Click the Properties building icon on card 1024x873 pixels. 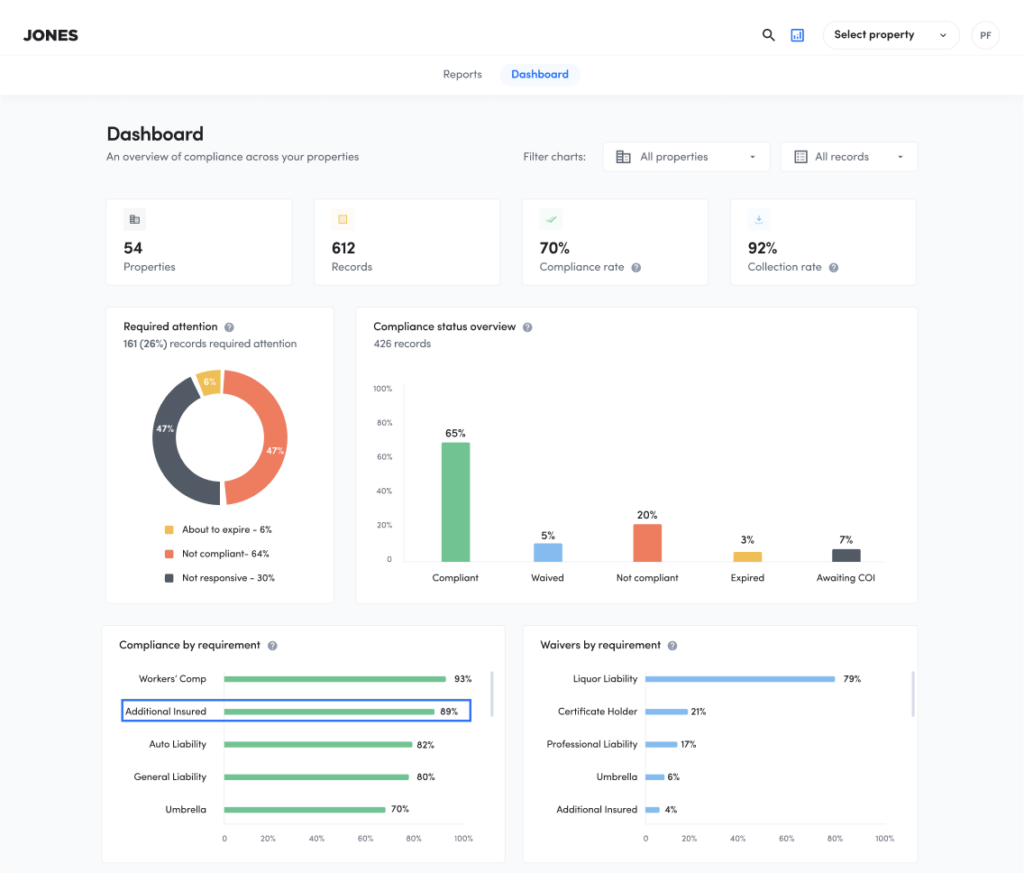[135, 219]
